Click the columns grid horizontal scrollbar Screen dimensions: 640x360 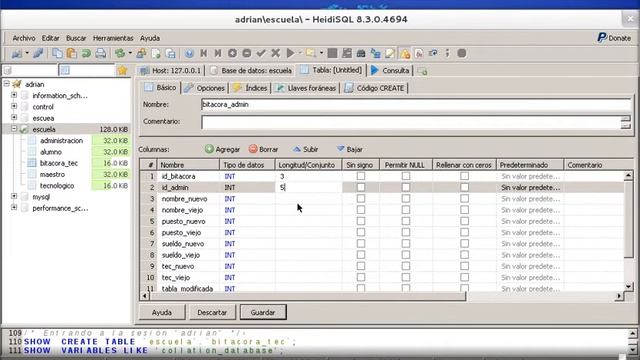(x=382, y=296)
